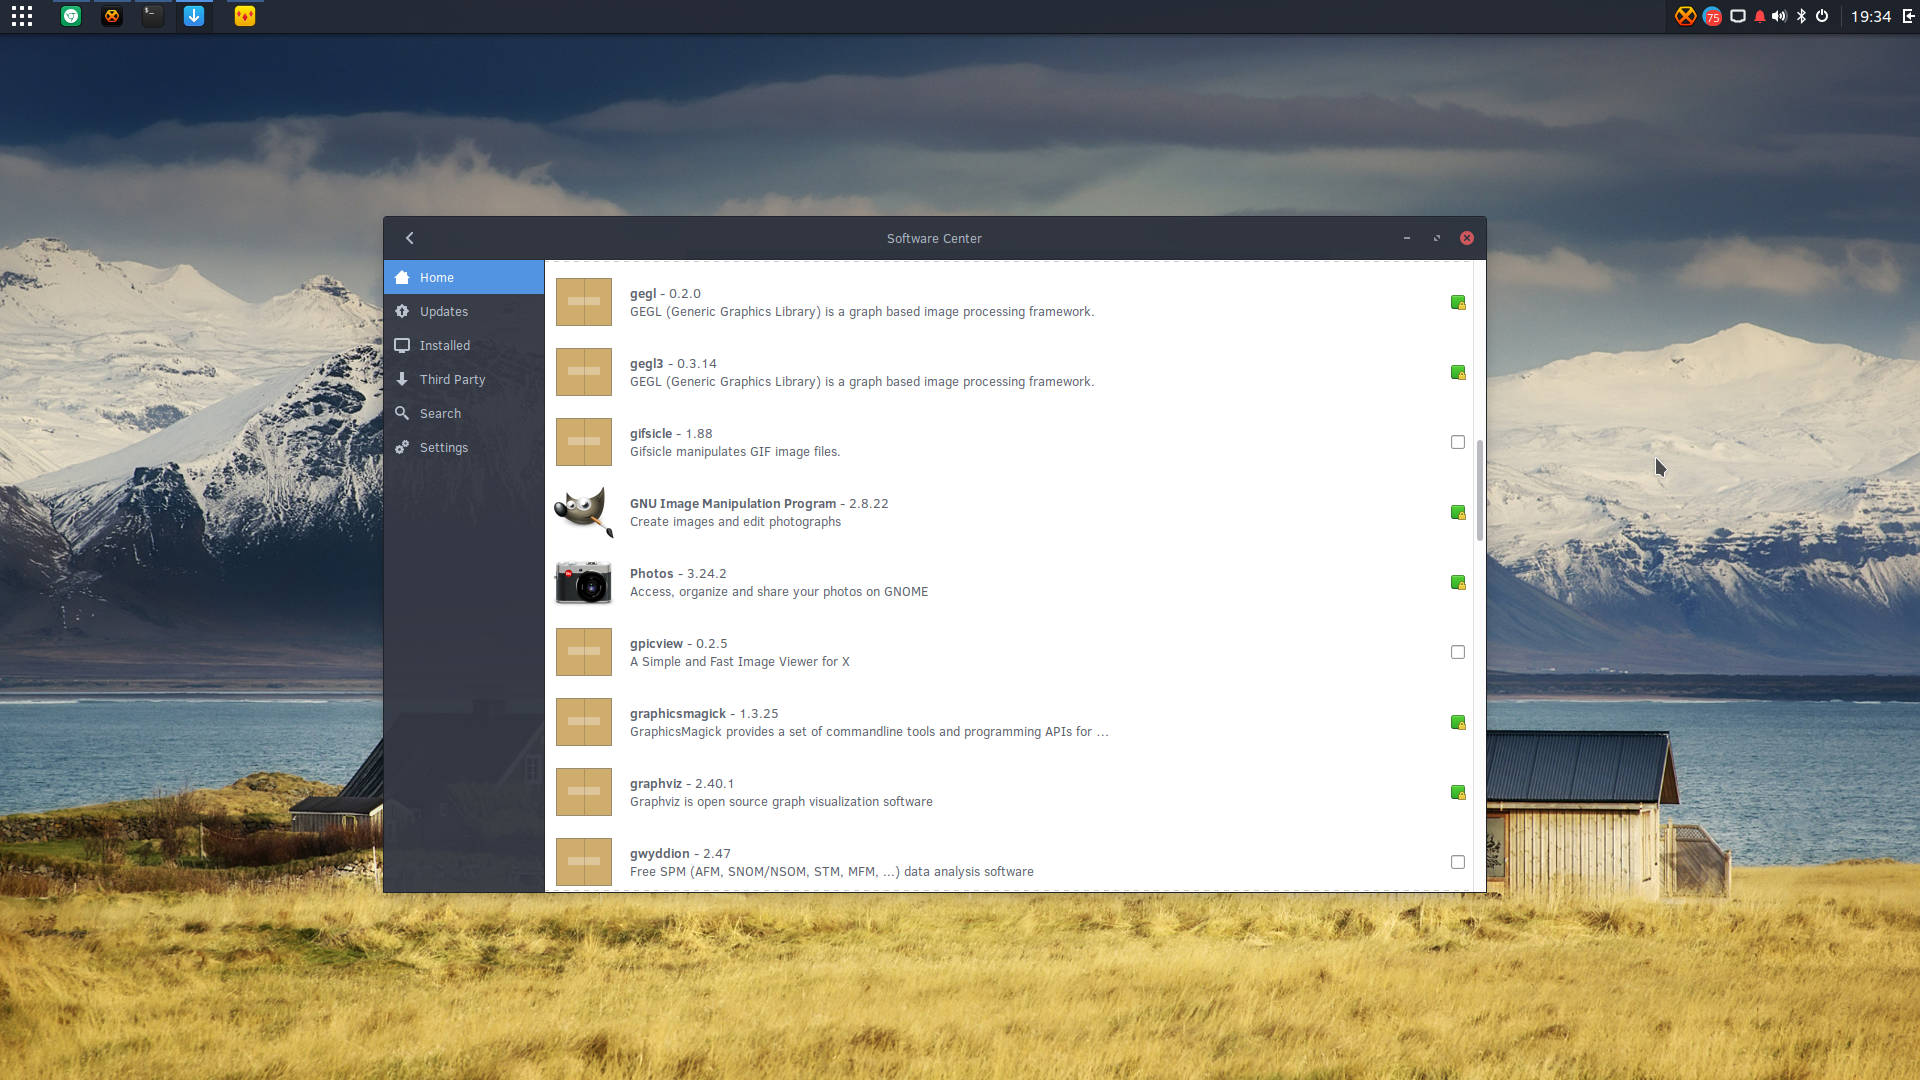The height and width of the screenshot is (1080, 1920).
Task: Toggle the graphicsmagick checkbox
Action: click(1458, 722)
